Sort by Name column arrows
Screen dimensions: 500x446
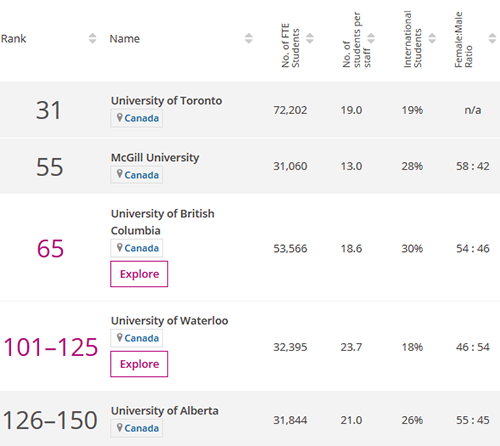coord(248,39)
